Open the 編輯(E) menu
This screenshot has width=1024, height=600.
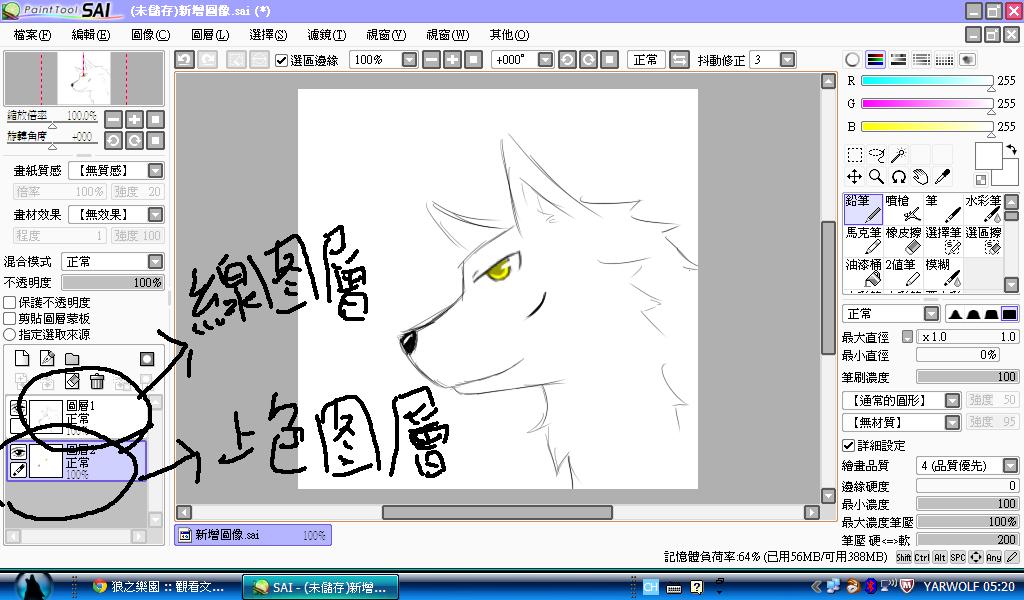coord(91,35)
